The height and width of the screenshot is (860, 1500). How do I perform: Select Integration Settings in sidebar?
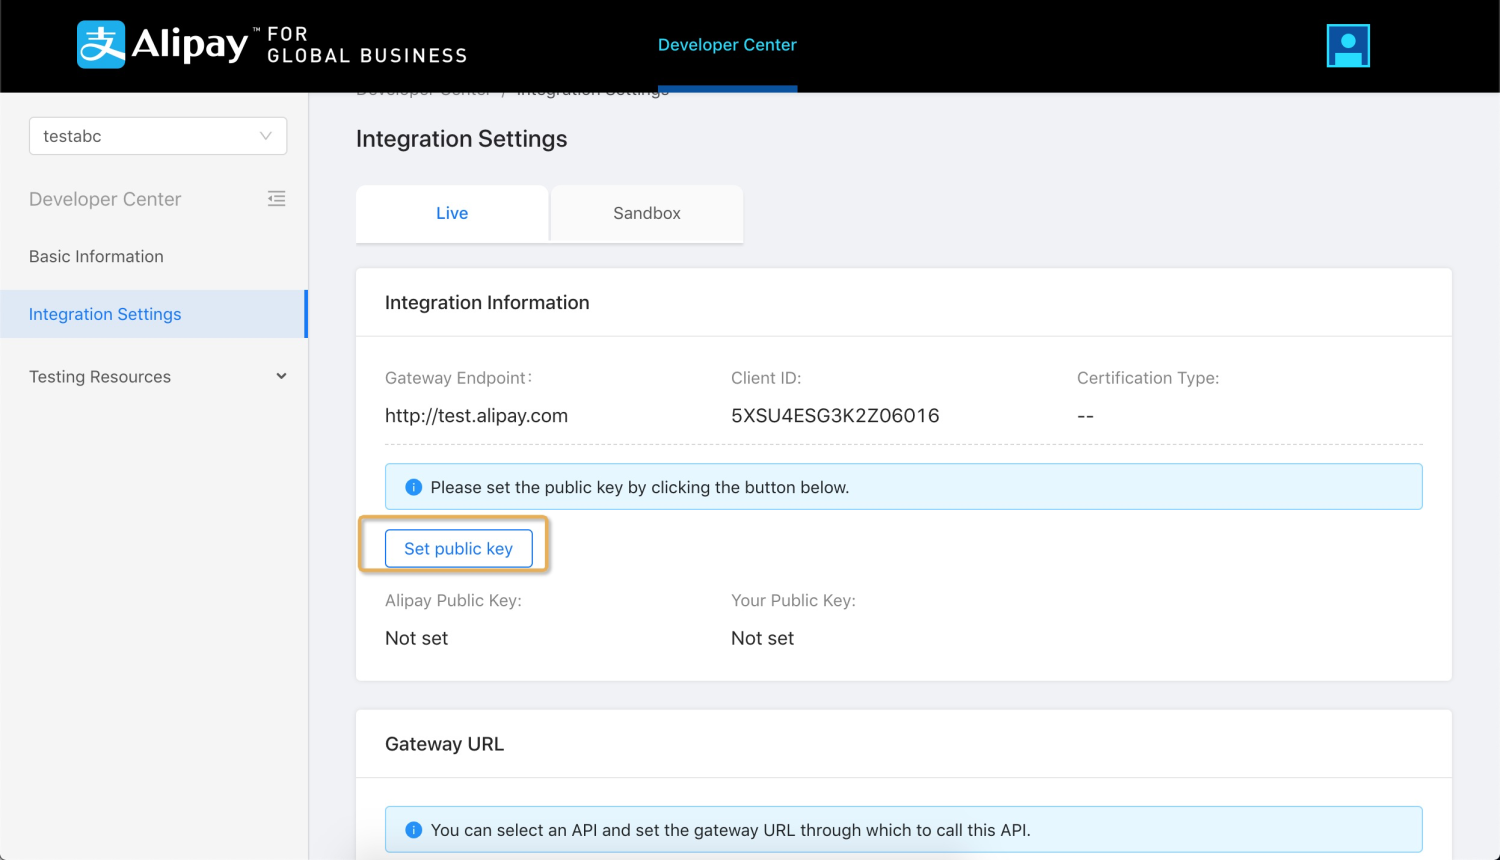[105, 314]
